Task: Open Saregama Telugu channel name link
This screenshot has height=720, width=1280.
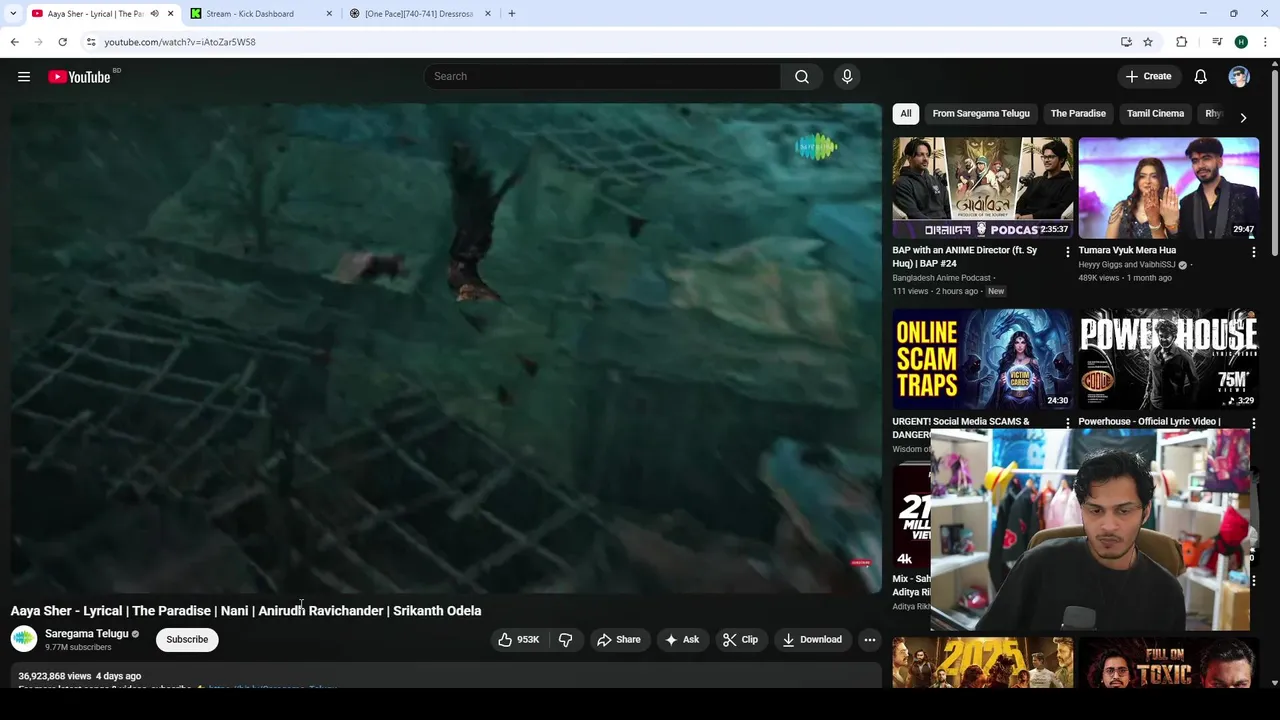Action: (x=86, y=634)
